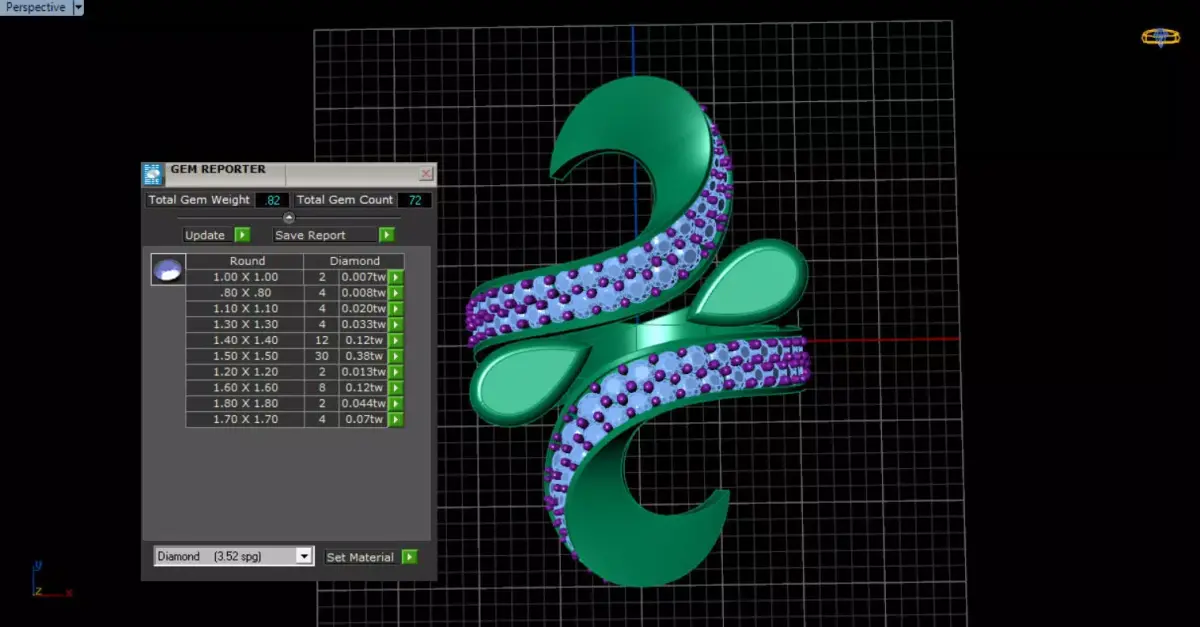
Task: Click the Gem Reporter title bar
Action: [x=290, y=174]
